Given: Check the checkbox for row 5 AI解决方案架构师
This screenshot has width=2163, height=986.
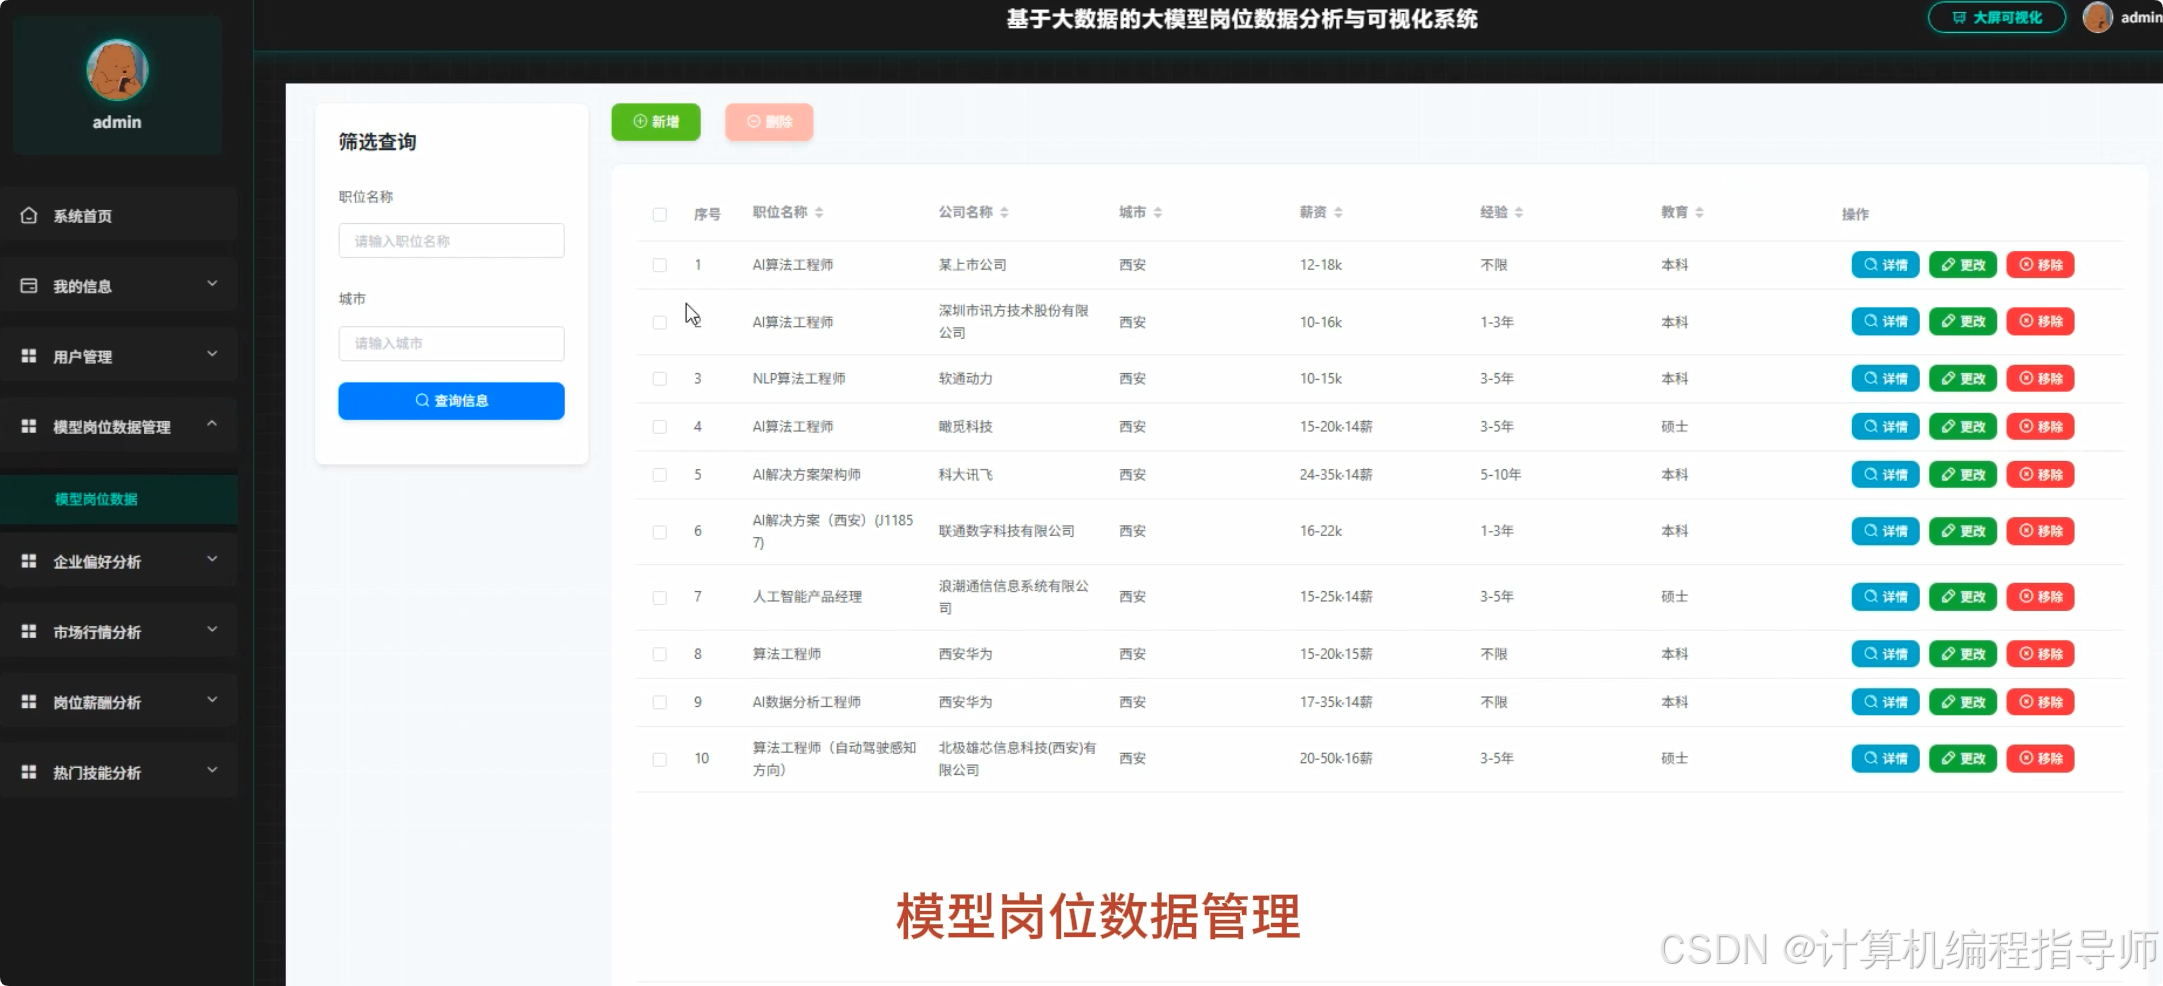Looking at the screenshot, I should point(660,475).
